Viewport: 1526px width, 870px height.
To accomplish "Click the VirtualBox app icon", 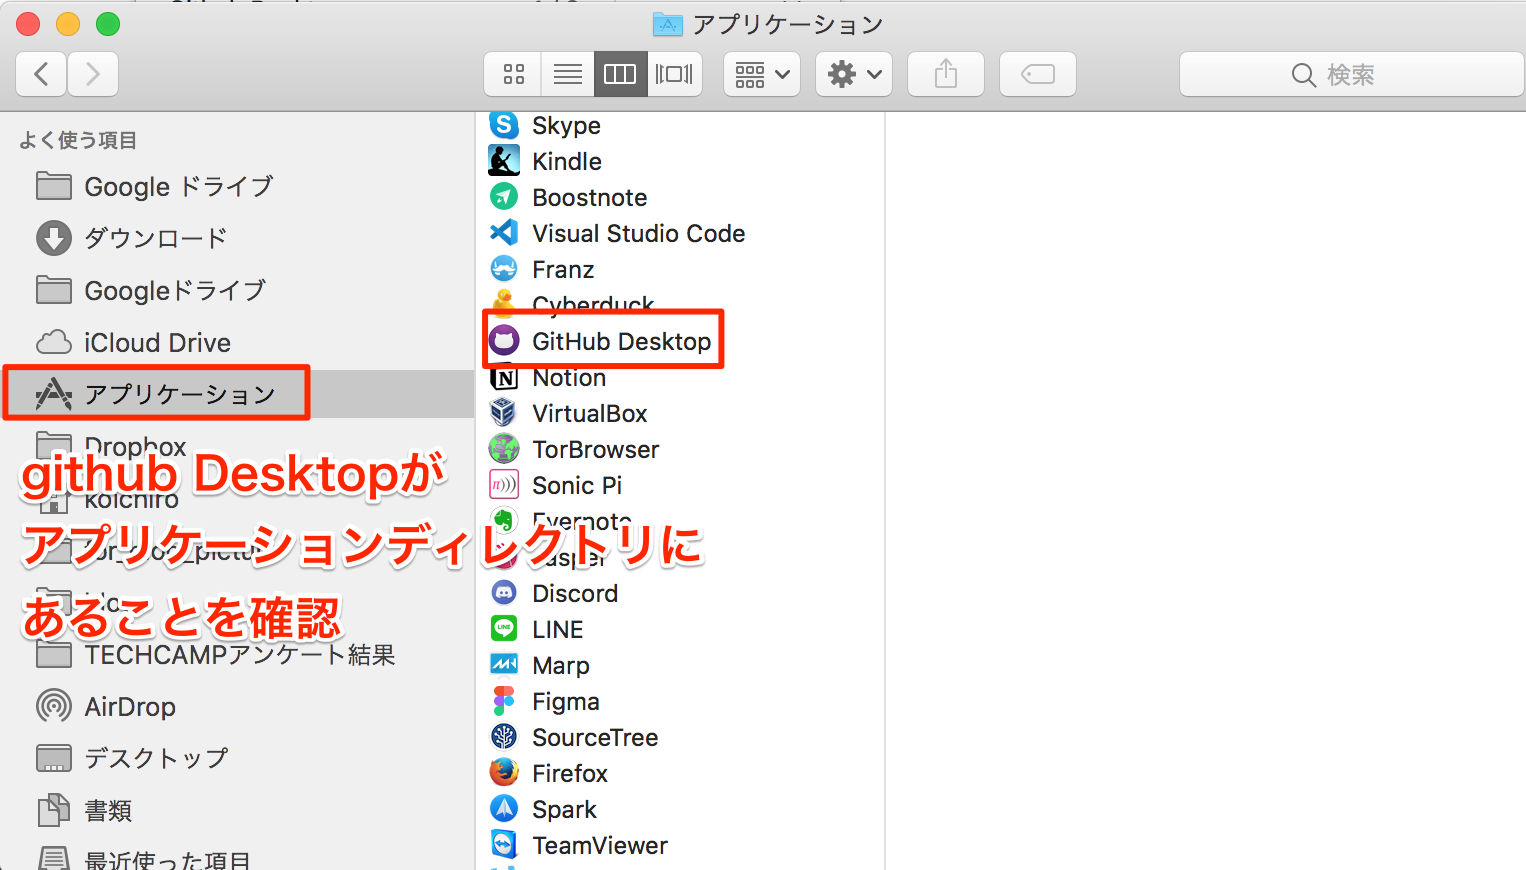I will point(504,413).
